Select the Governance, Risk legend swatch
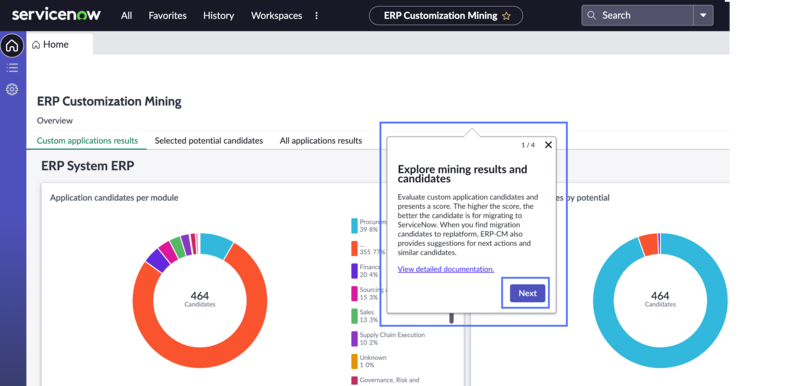Screen dimensions: 792x386 pyautogui.click(x=355, y=381)
